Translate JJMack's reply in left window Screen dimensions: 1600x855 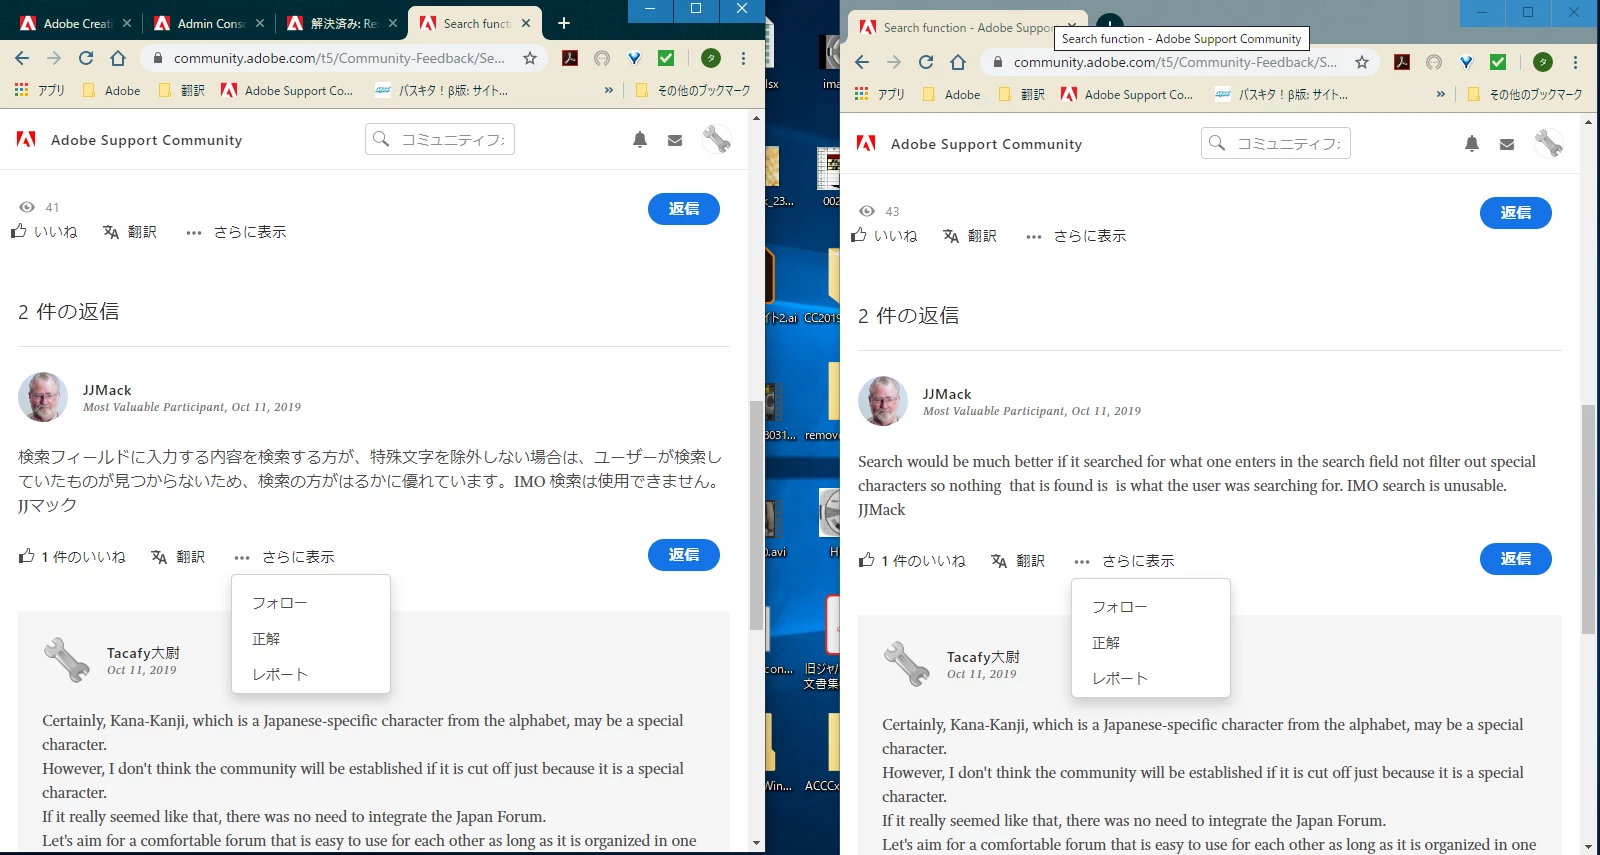click(178, 557)
